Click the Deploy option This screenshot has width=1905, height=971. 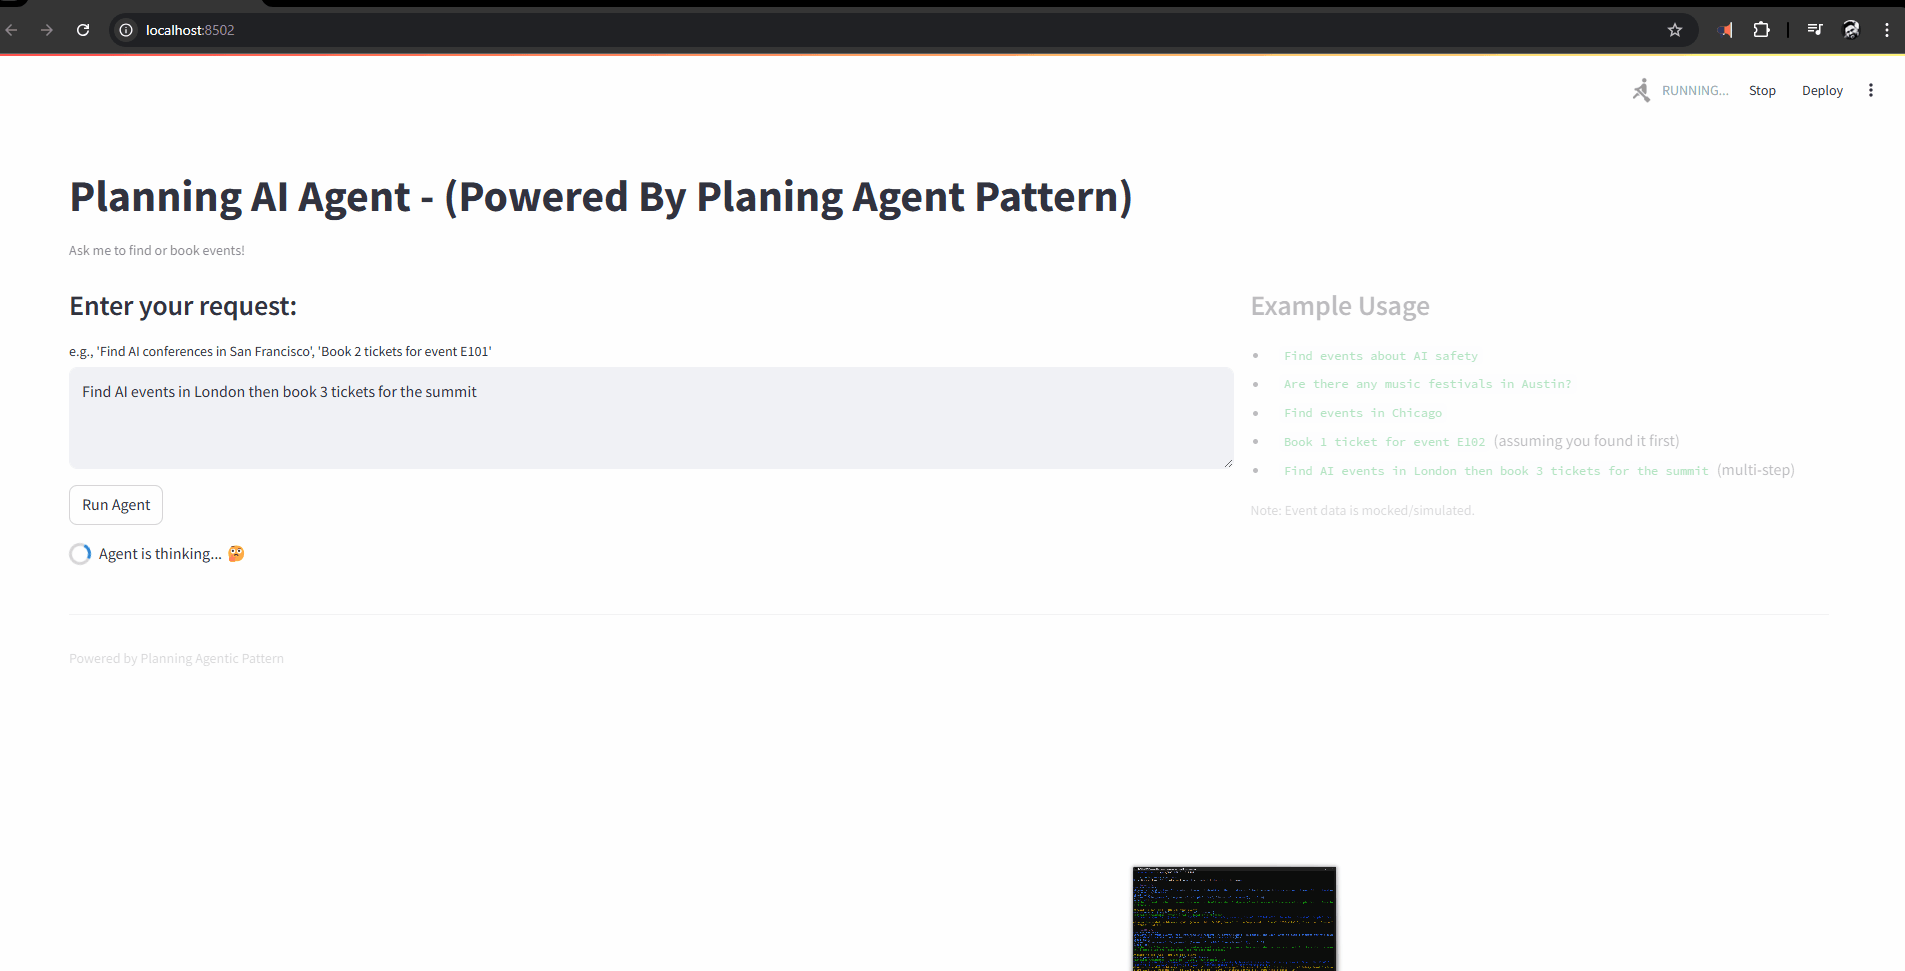(x=1822, y=90)
